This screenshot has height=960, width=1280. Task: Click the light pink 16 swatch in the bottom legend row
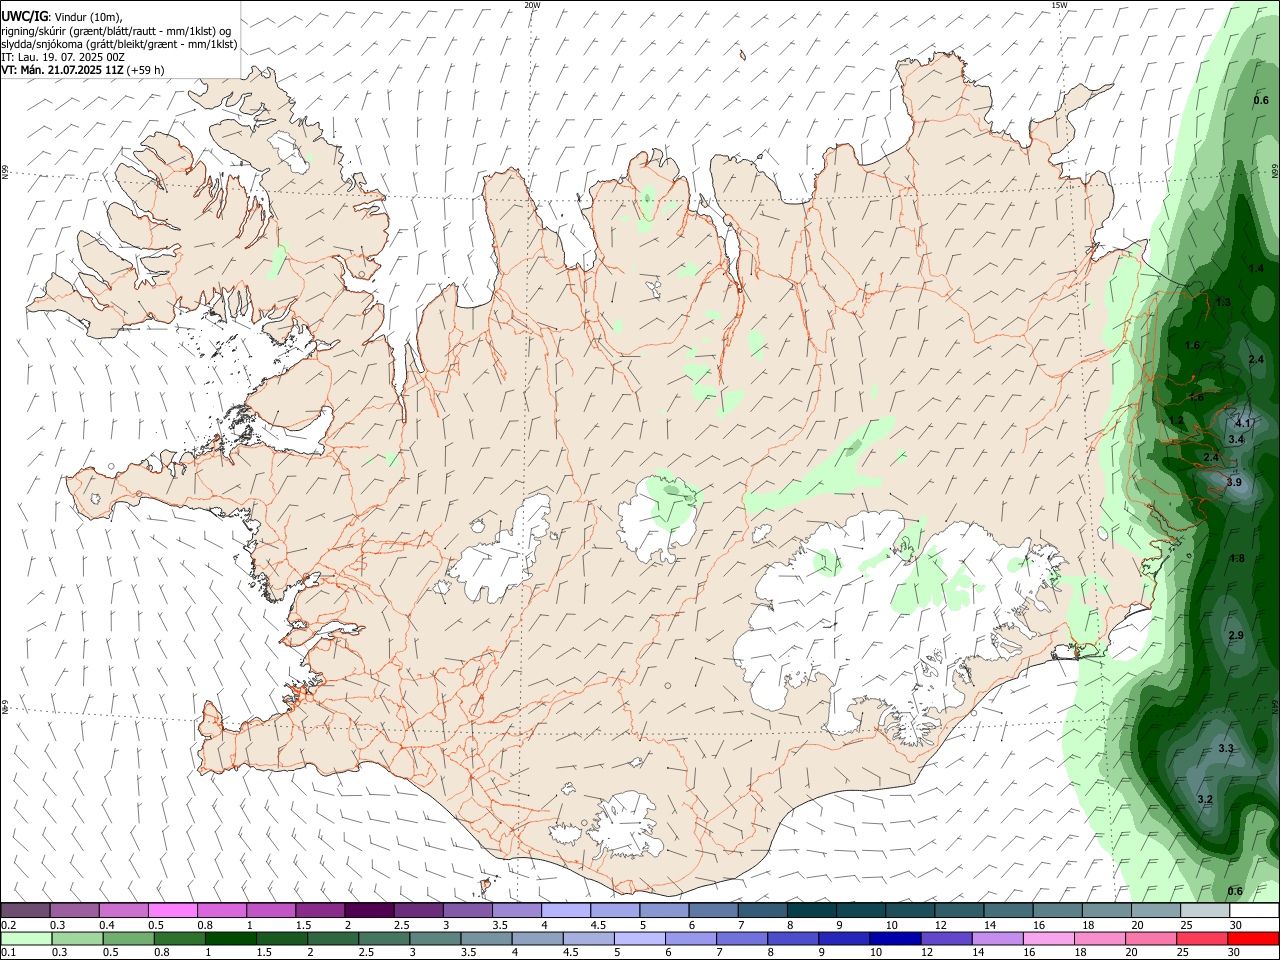[x=1049, y=938]
